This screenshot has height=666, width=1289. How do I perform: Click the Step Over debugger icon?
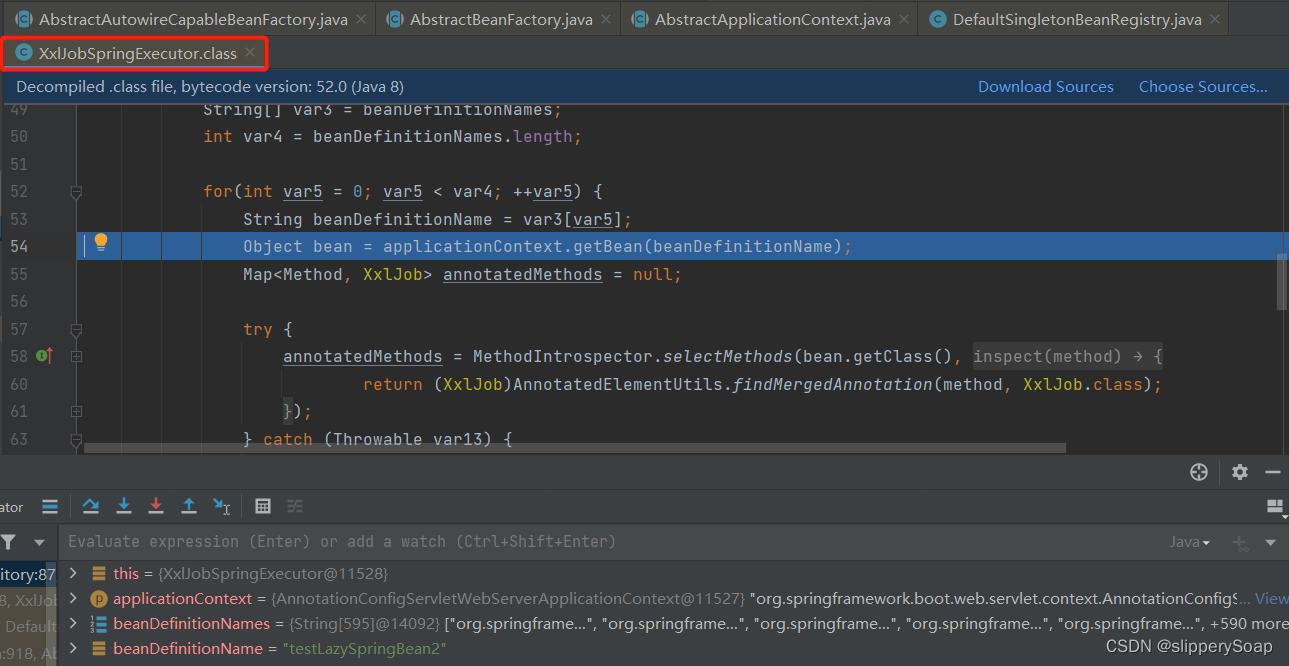(91, 506)
